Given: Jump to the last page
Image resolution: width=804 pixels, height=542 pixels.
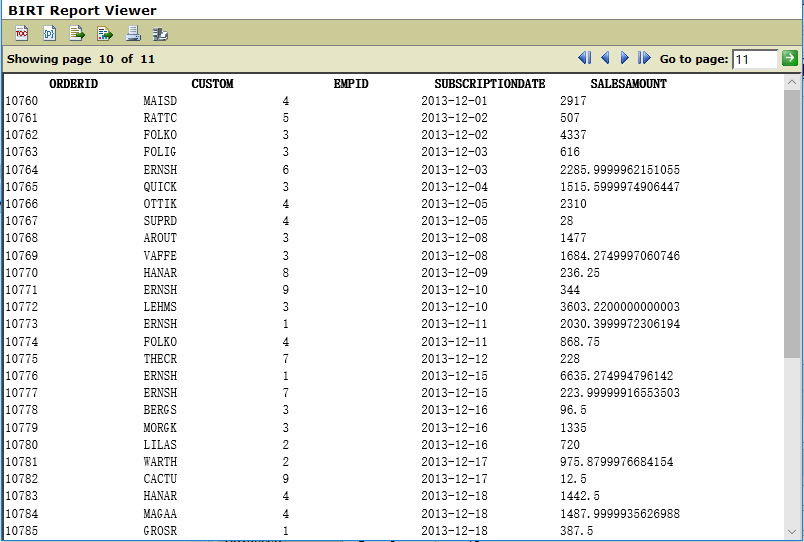Looking at the screenshot, I should (x=644, y=59).
